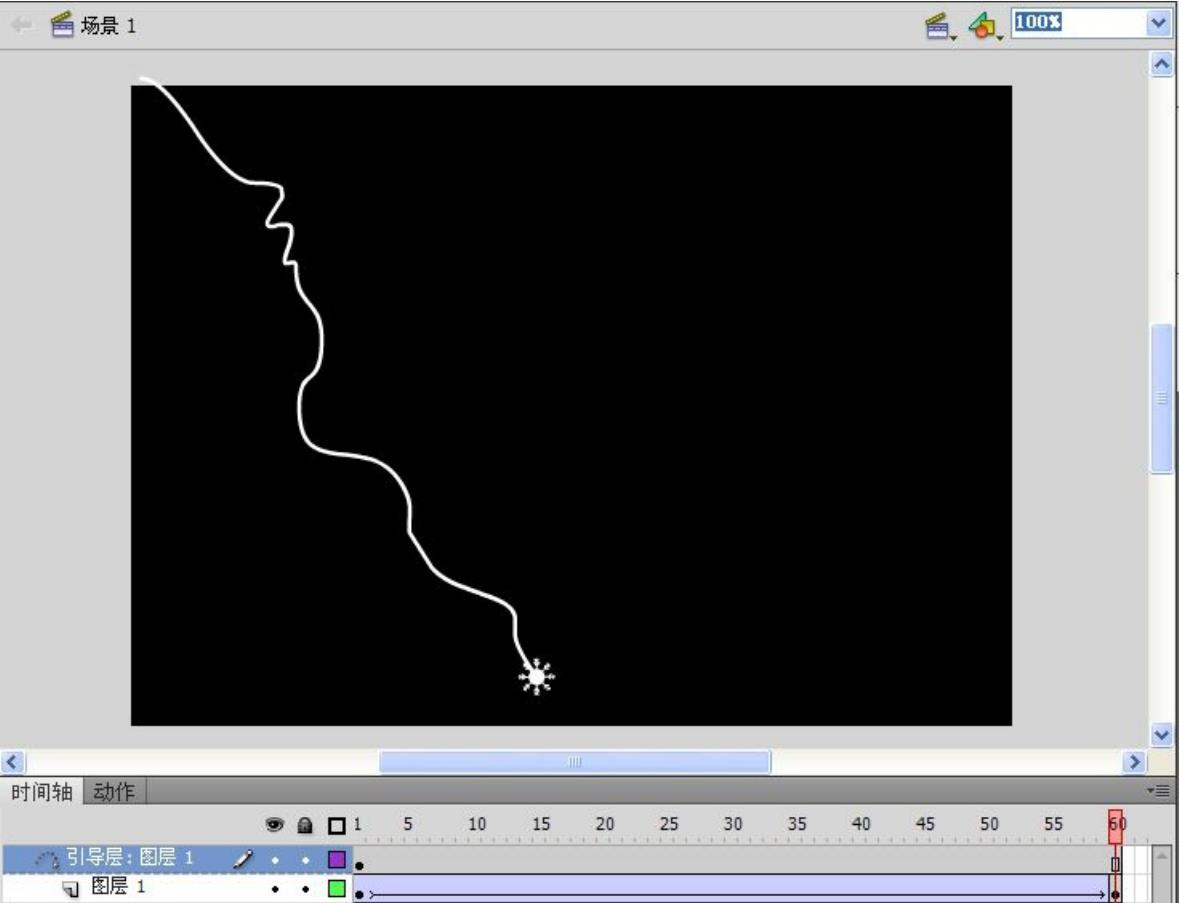Open the Edit Symbols menu icon
Screen dimensions: 1179x903
coord(985,26)
